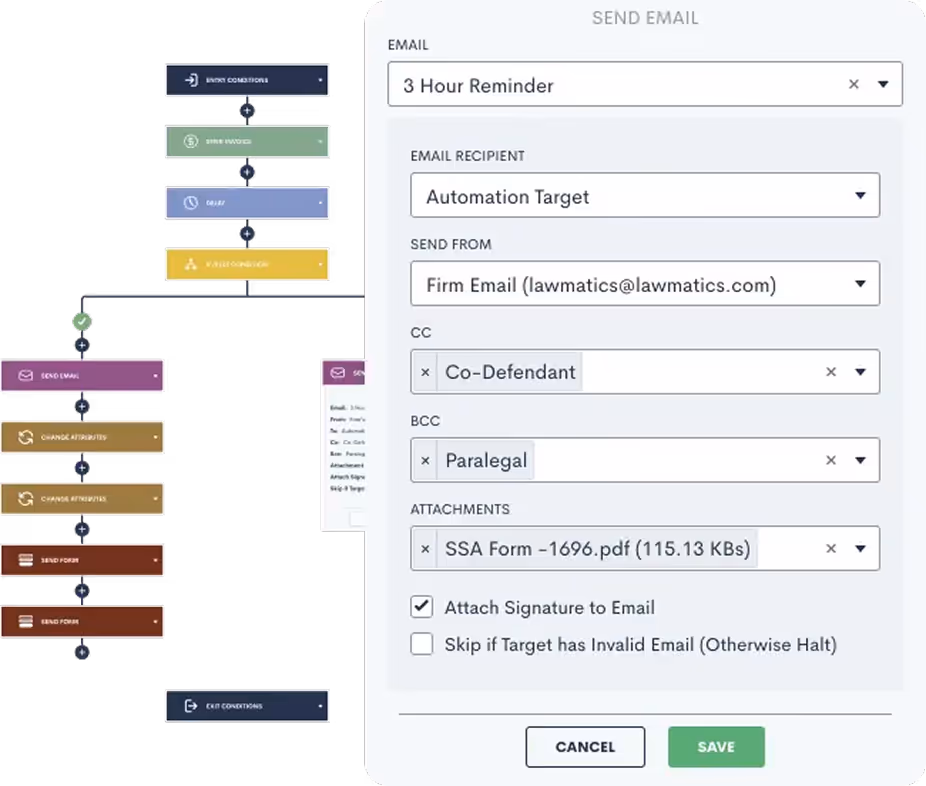Clear the 3 Hour Reminder email selection

pos(853,84)
